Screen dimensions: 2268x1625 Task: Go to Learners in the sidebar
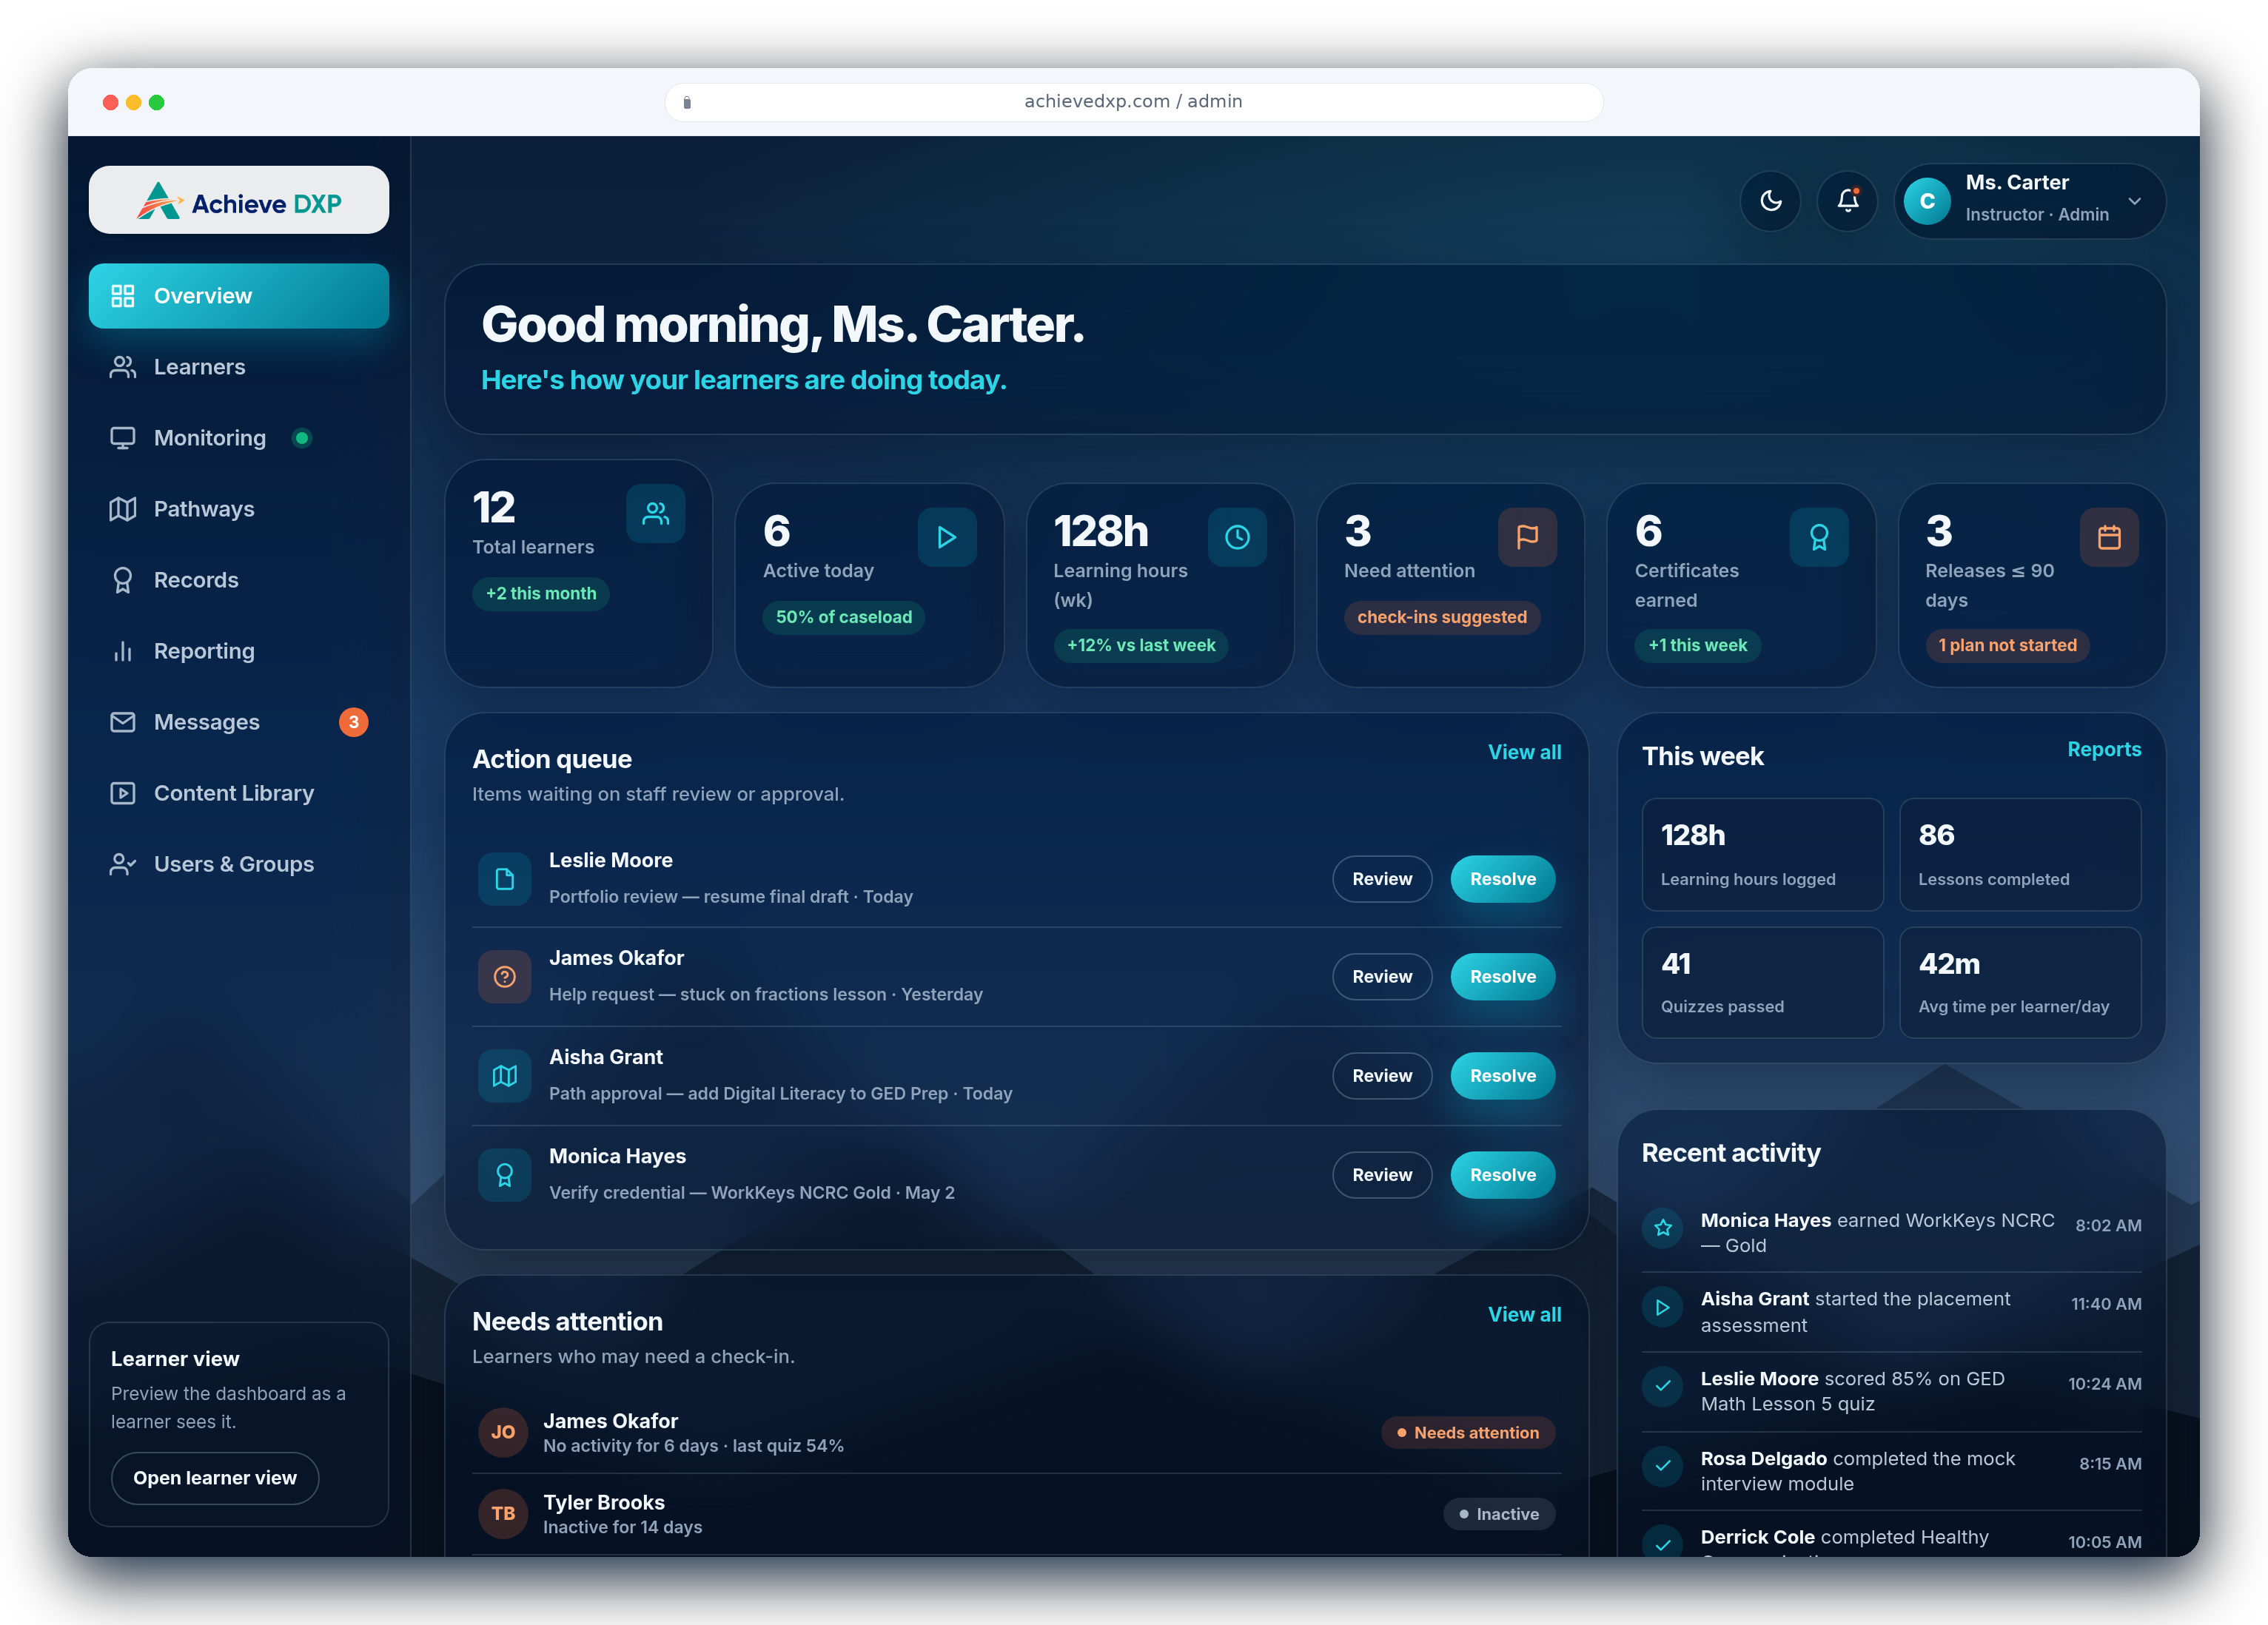click(239, 367)
